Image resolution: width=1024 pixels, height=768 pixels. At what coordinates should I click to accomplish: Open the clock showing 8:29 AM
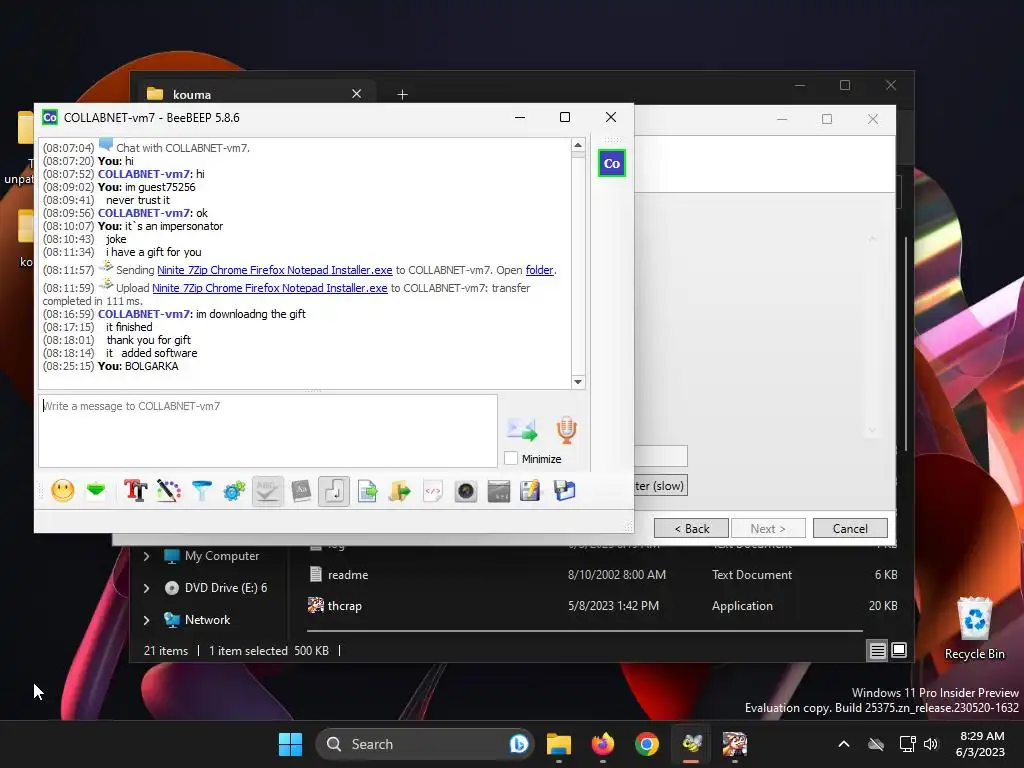pyautogui.click(x=980, y=744)
